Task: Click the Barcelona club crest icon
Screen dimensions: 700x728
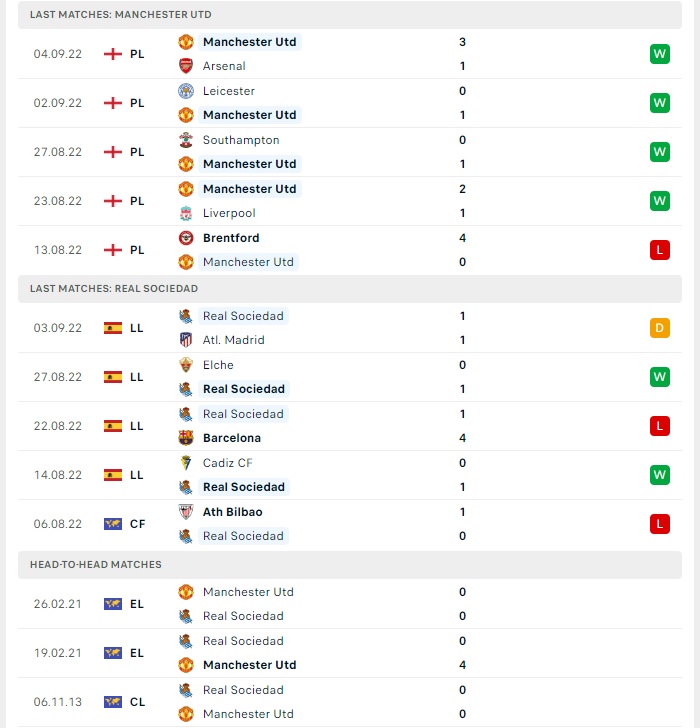Action: [186, 438]
